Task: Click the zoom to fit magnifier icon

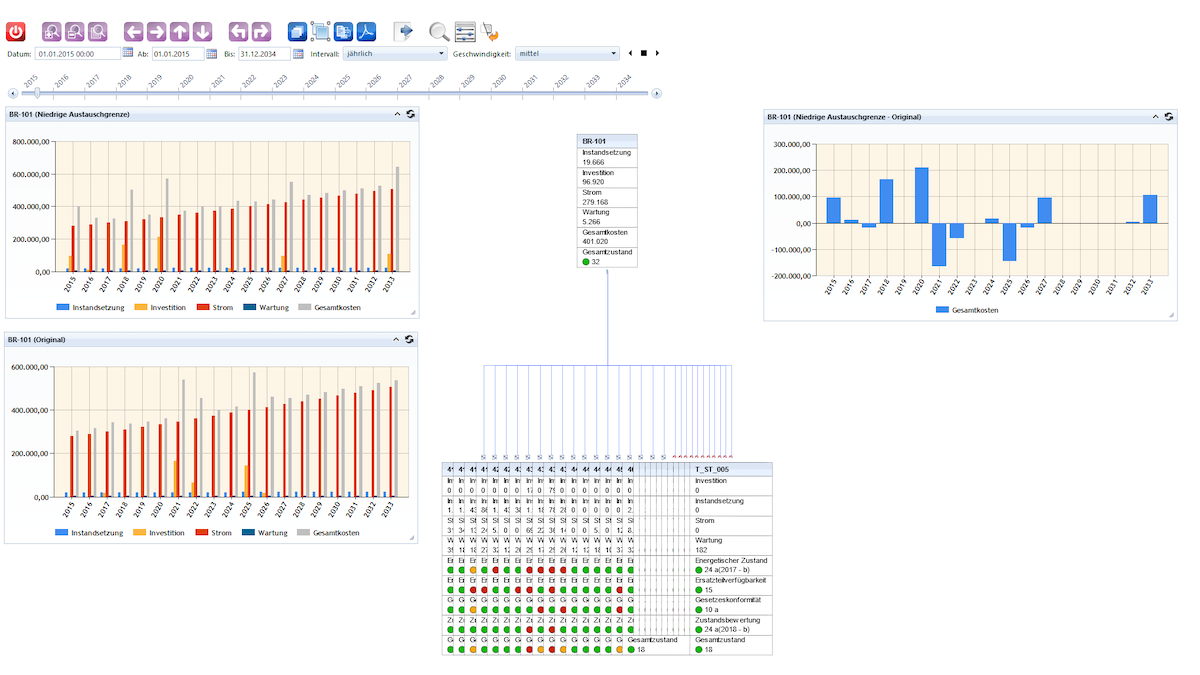Action: (x=97, y=31)
